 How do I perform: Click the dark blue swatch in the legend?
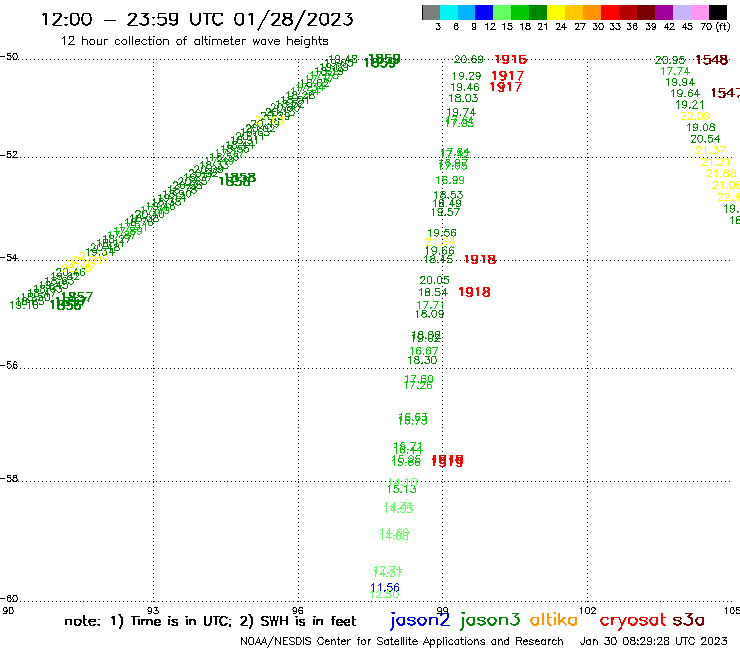[484, 12]
